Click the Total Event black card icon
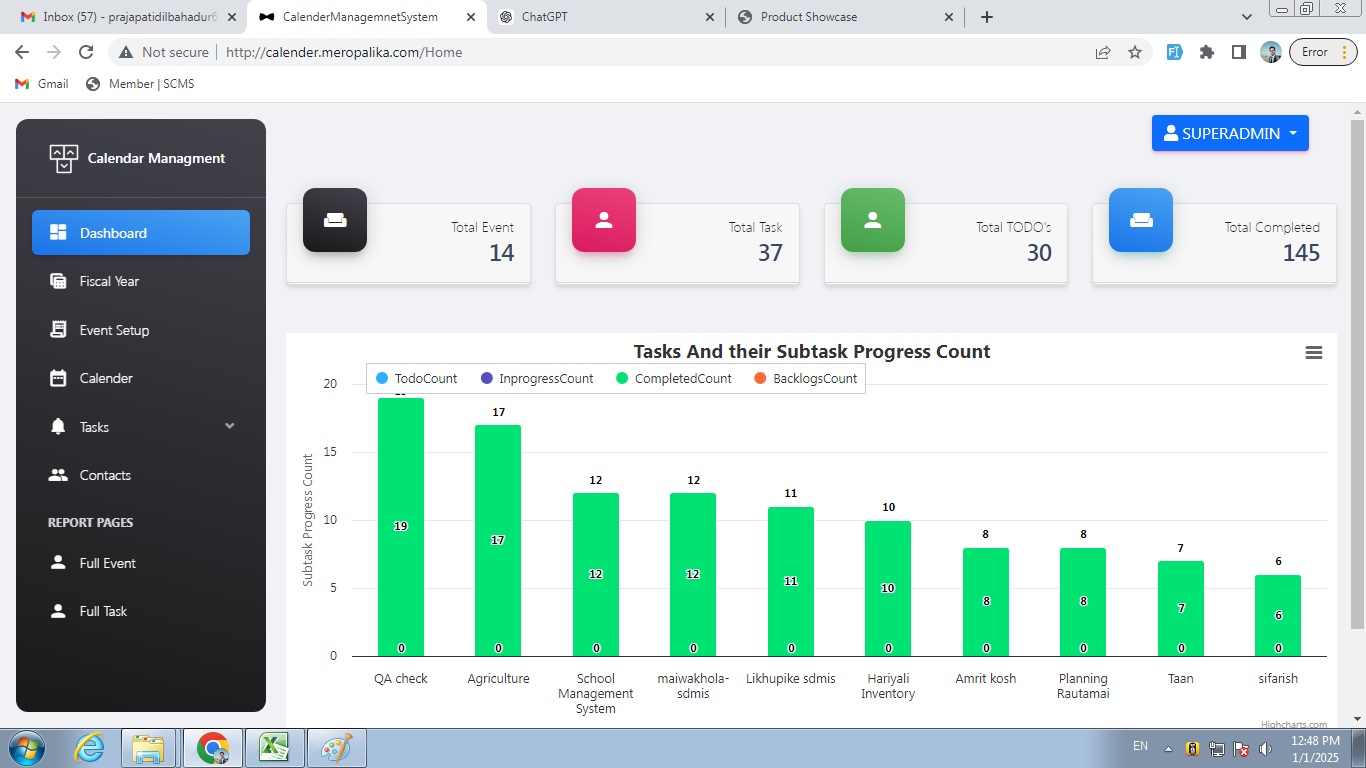The width and height of the screenshot is (1366, 768). click(x=334, y=220)
